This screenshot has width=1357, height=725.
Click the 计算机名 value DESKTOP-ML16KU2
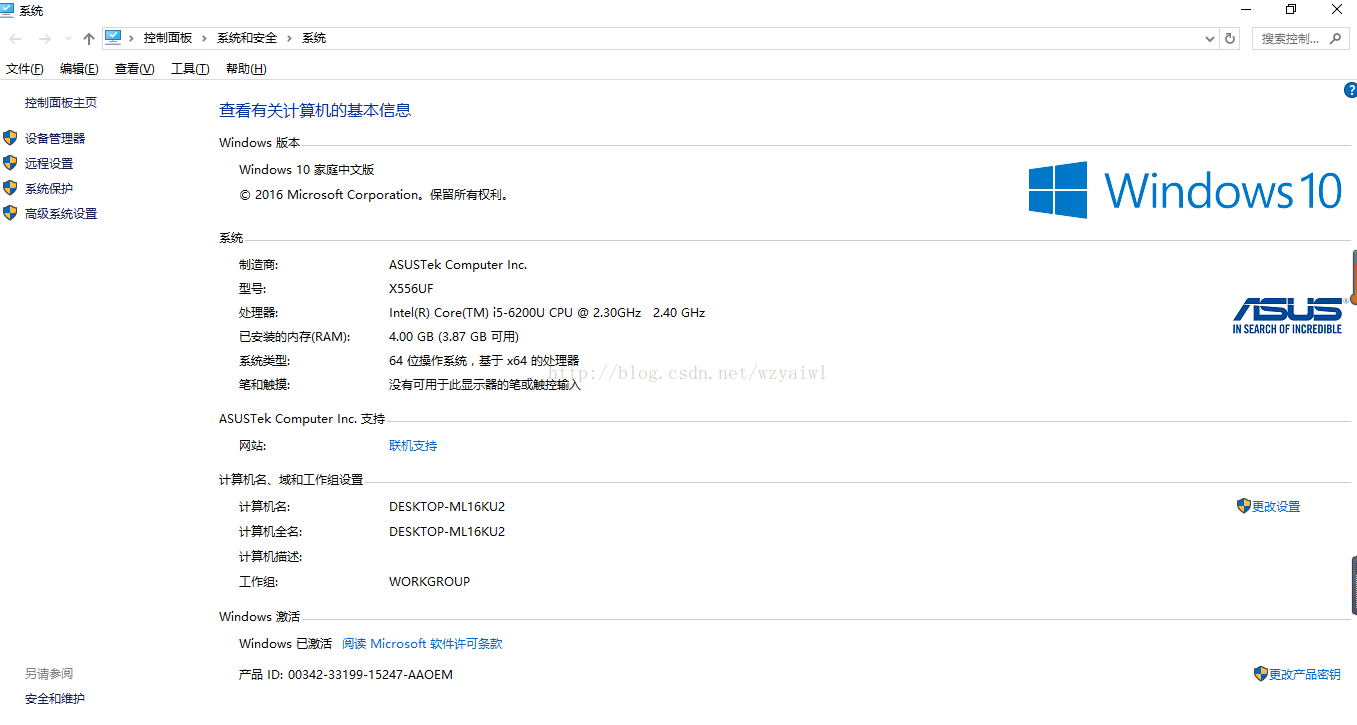pos(447,507)
